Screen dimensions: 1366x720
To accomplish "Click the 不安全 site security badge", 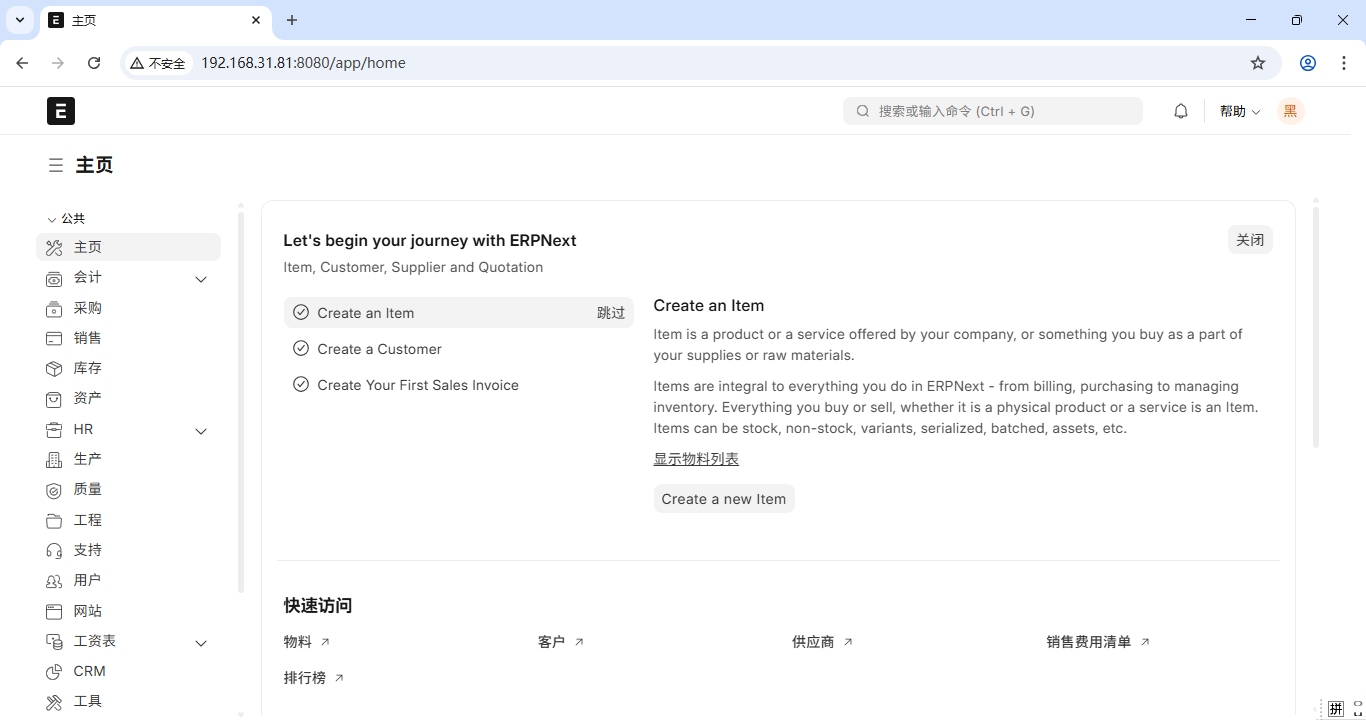I will (158, 63).
